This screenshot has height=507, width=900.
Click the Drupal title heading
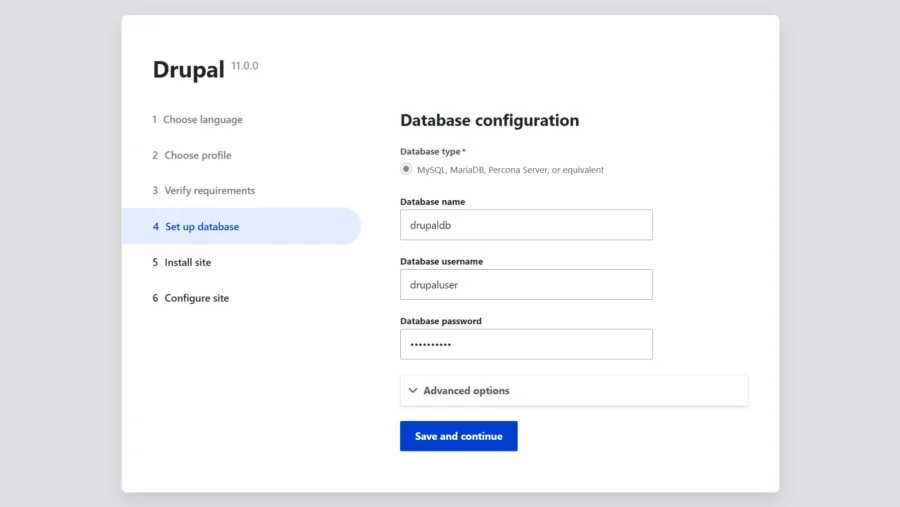(188, 69)
